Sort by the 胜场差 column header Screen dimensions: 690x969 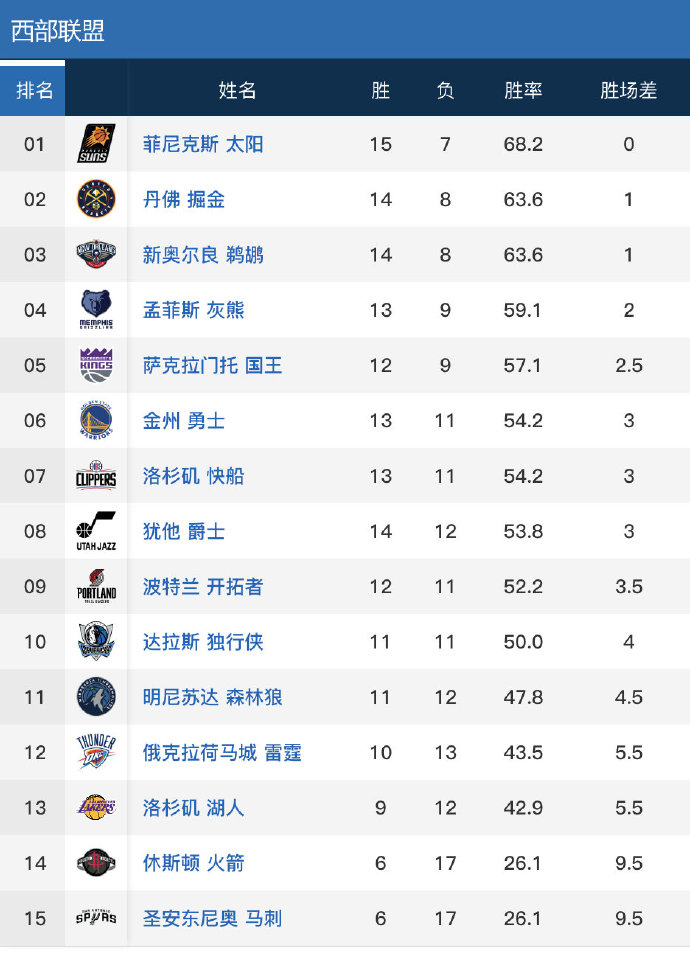click(x=628, y=90)
